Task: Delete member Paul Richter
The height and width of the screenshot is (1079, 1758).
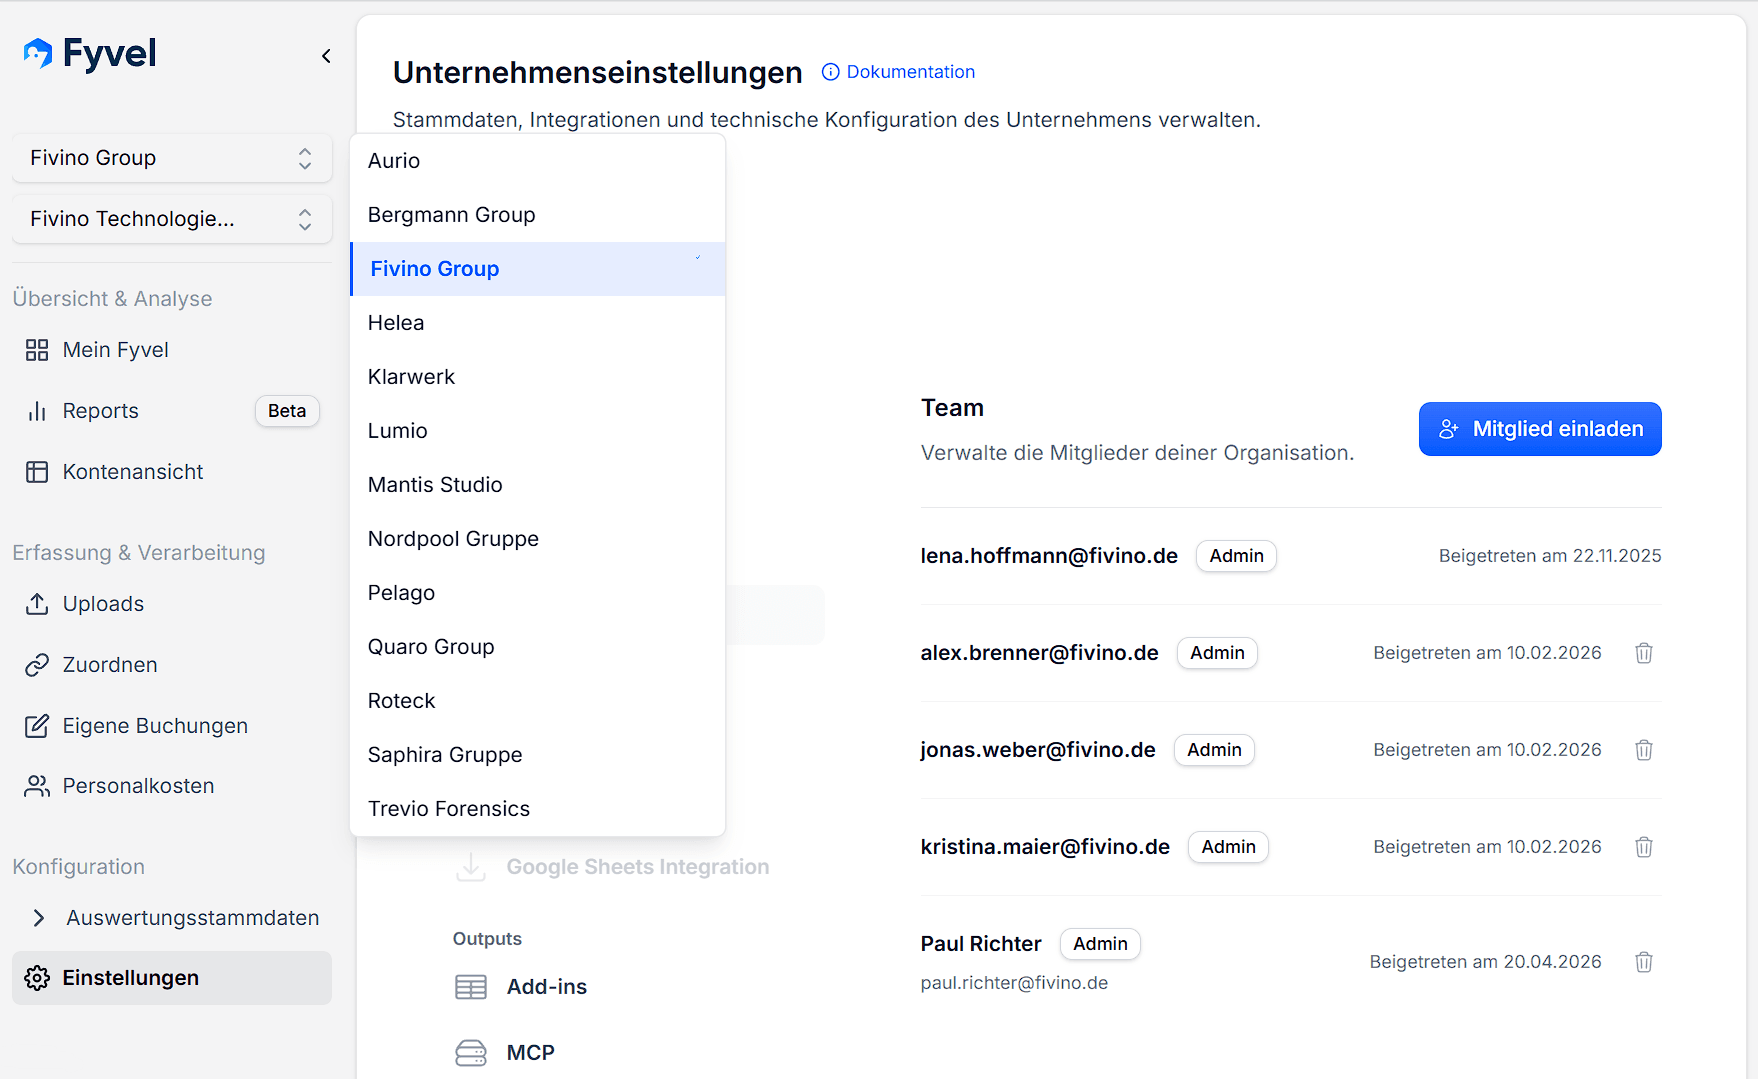Action: (1644, 962)
